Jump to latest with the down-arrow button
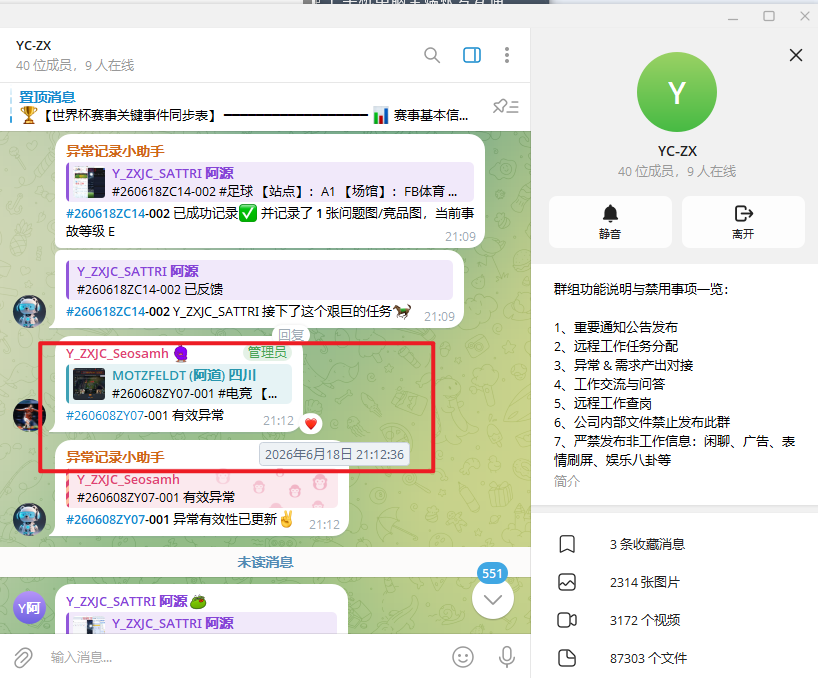Viewport: 818px width, 678px height. 492,599
